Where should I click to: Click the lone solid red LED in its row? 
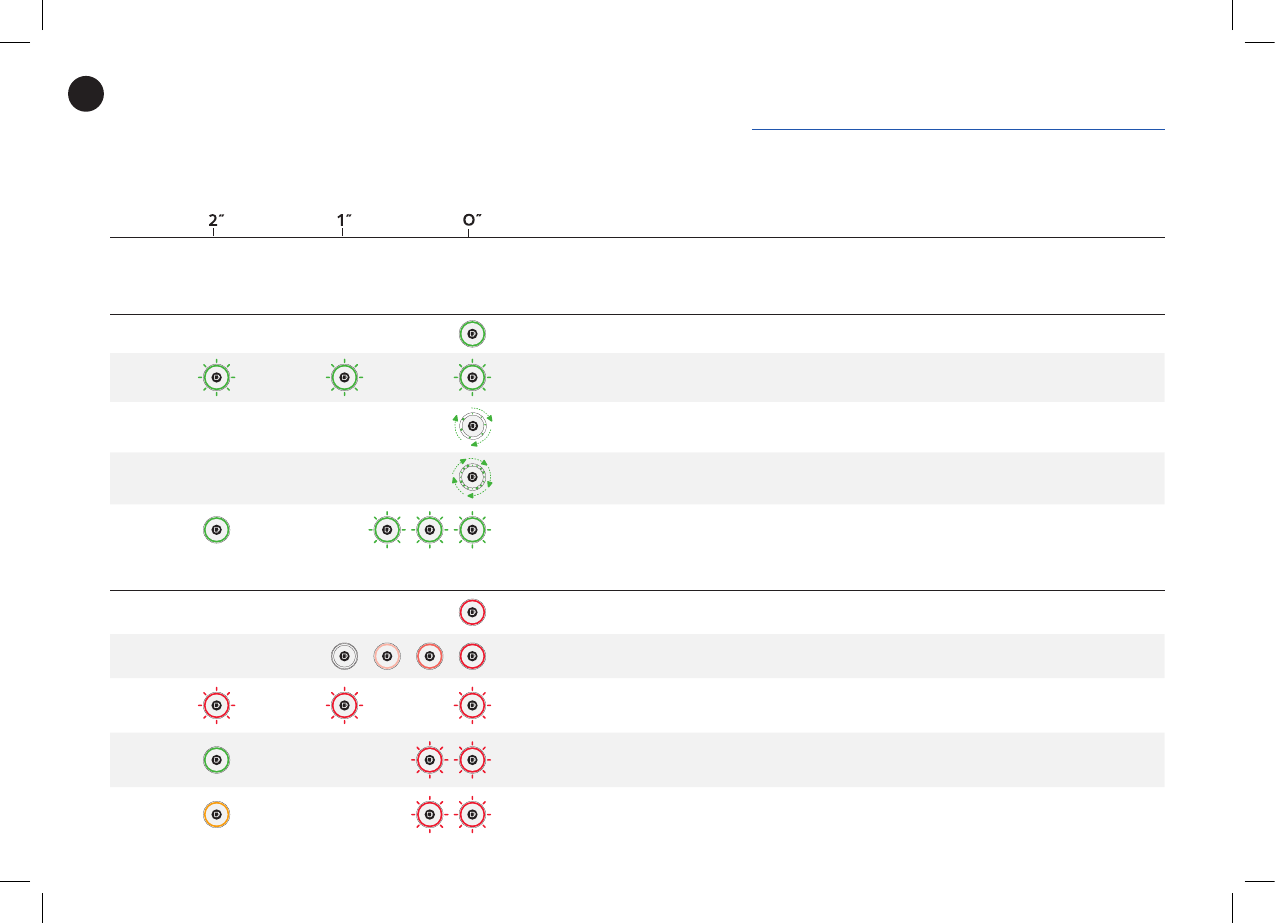[x=472, y=611]
